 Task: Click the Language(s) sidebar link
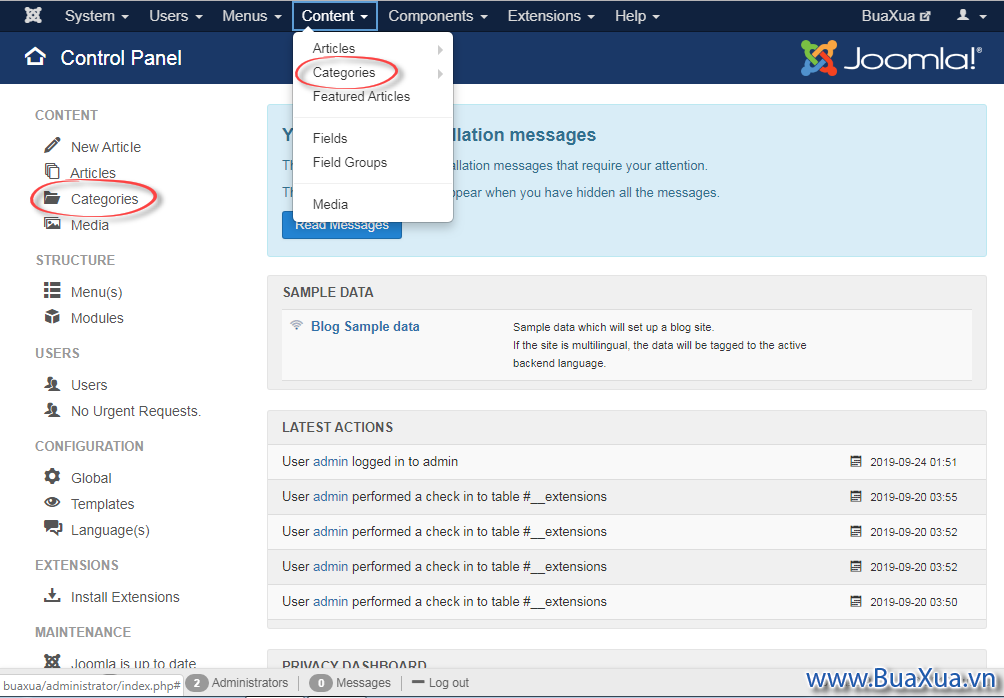[x=110, y=530]
